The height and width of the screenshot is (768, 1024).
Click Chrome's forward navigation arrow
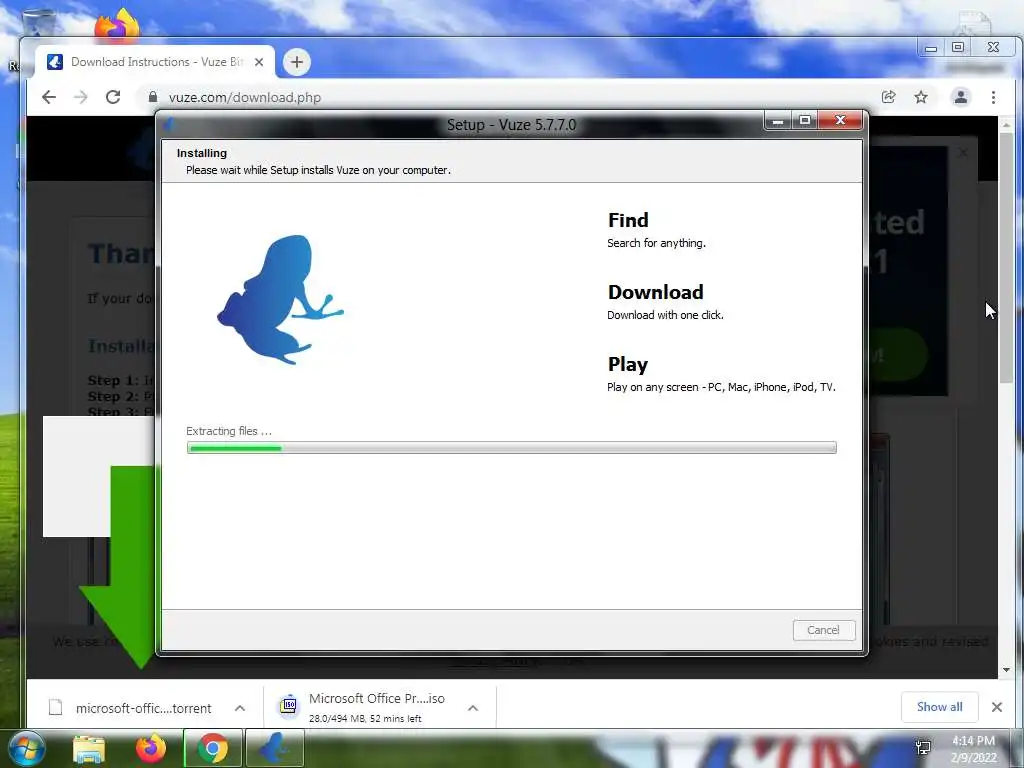click(80, 97)
